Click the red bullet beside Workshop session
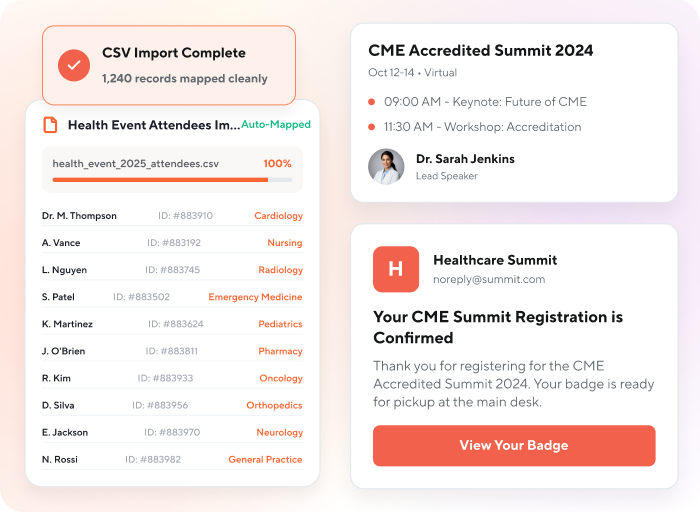The width and height of the screenshot is (700, 512). [x=371, y=127]
